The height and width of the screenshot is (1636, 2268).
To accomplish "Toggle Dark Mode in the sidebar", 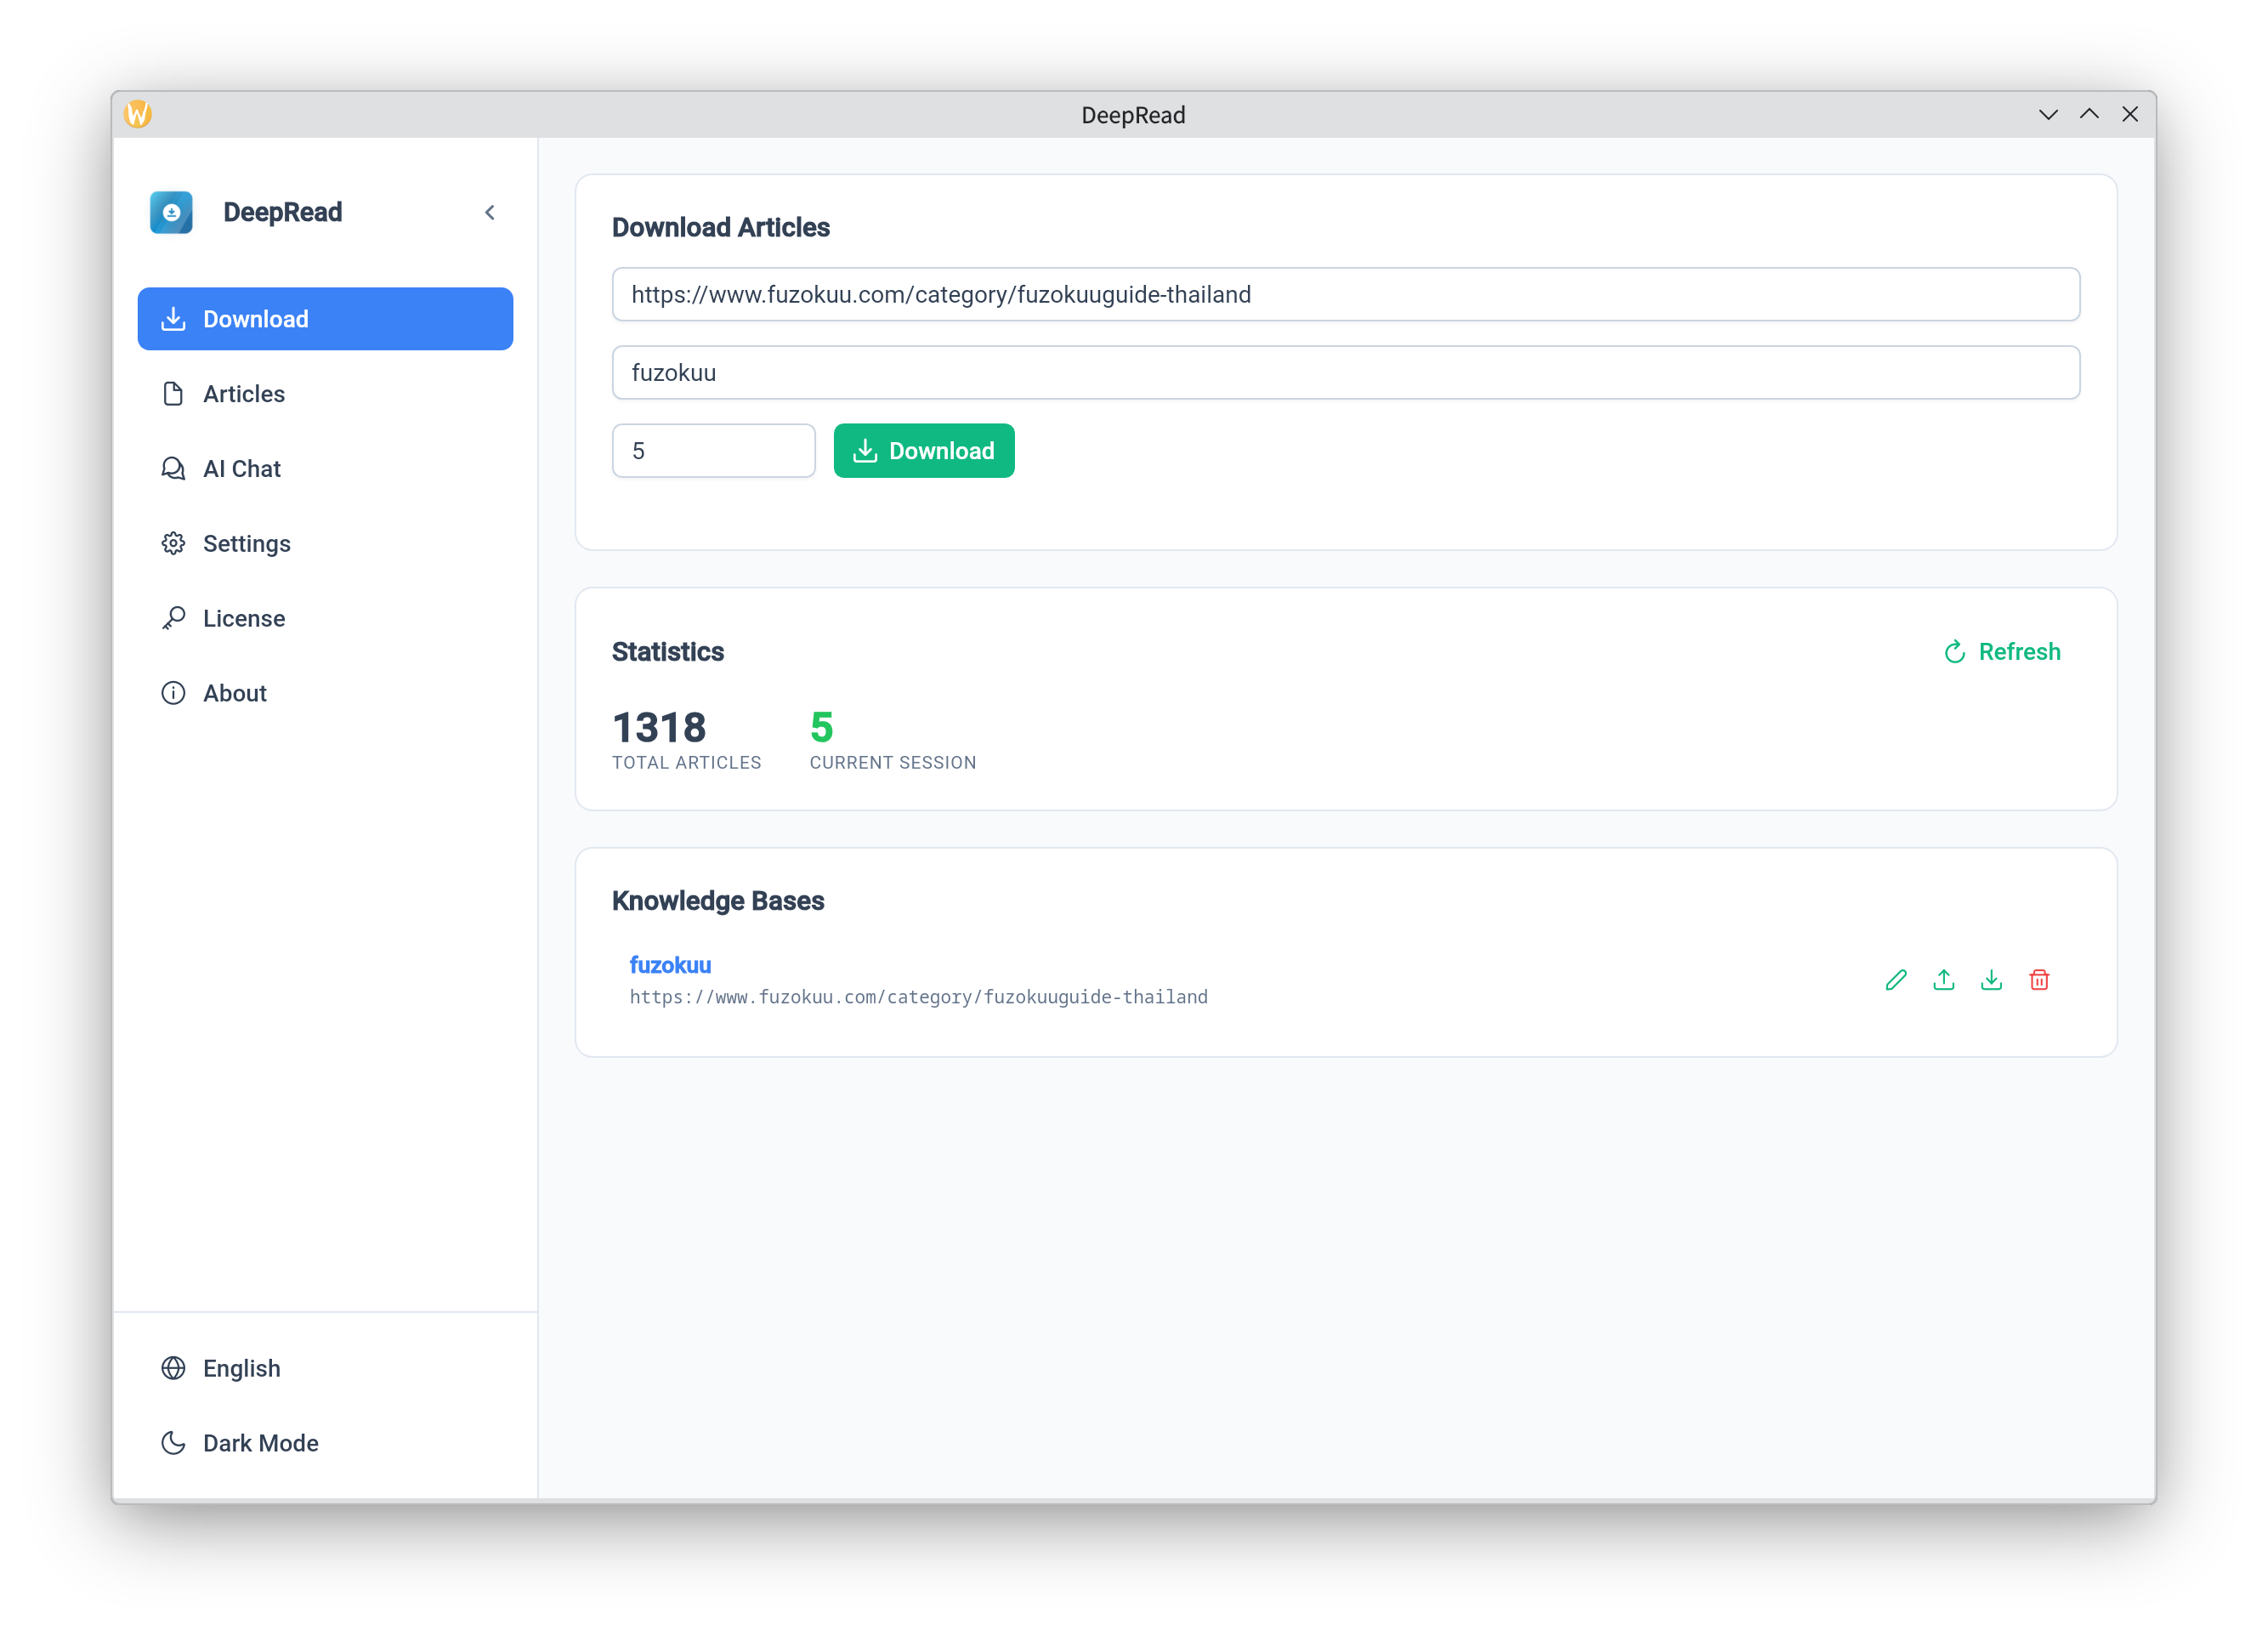I will coord(260,1443).
